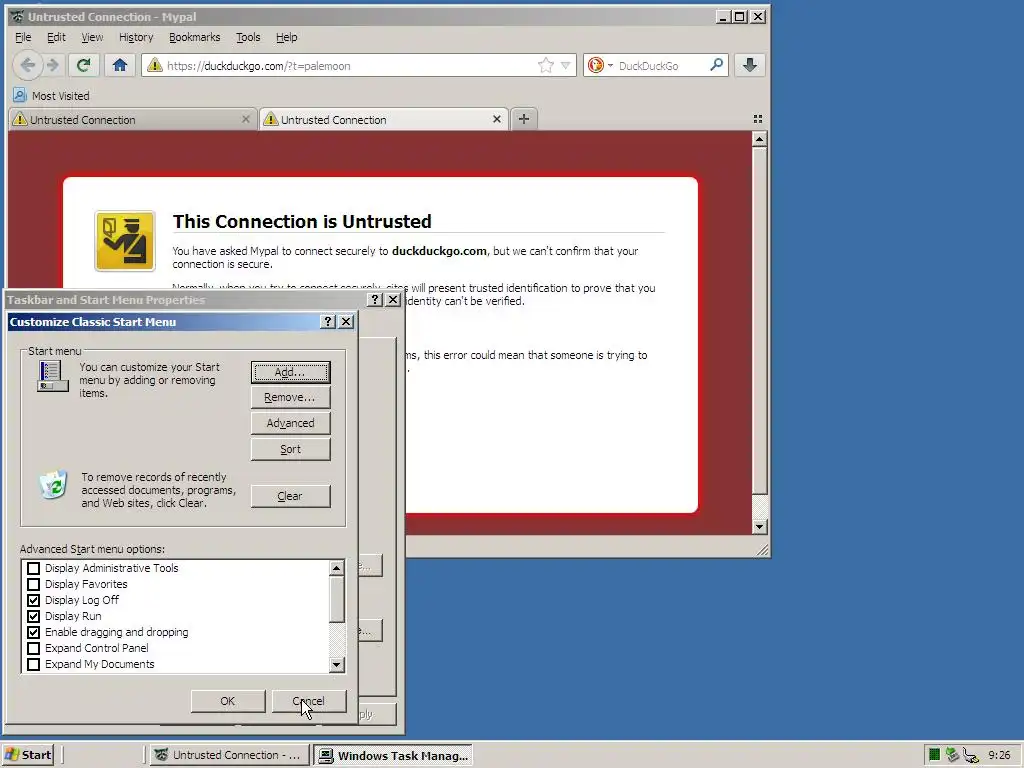
Task: Open the Help menu in Mypal
Action: click(287, 37)
